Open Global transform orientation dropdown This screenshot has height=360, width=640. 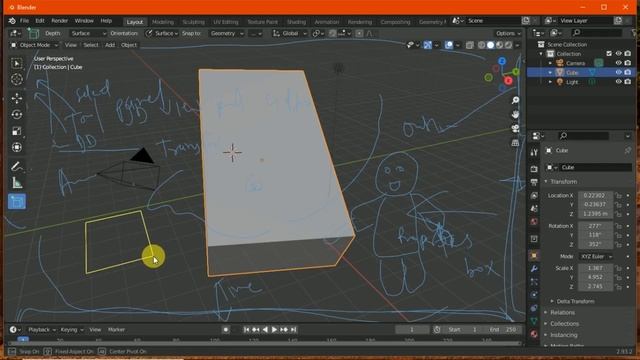(x=290, y=33)
